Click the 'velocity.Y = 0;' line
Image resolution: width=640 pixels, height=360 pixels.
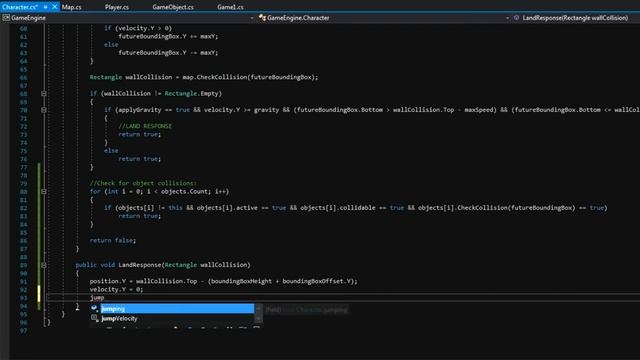coord(116,289)
